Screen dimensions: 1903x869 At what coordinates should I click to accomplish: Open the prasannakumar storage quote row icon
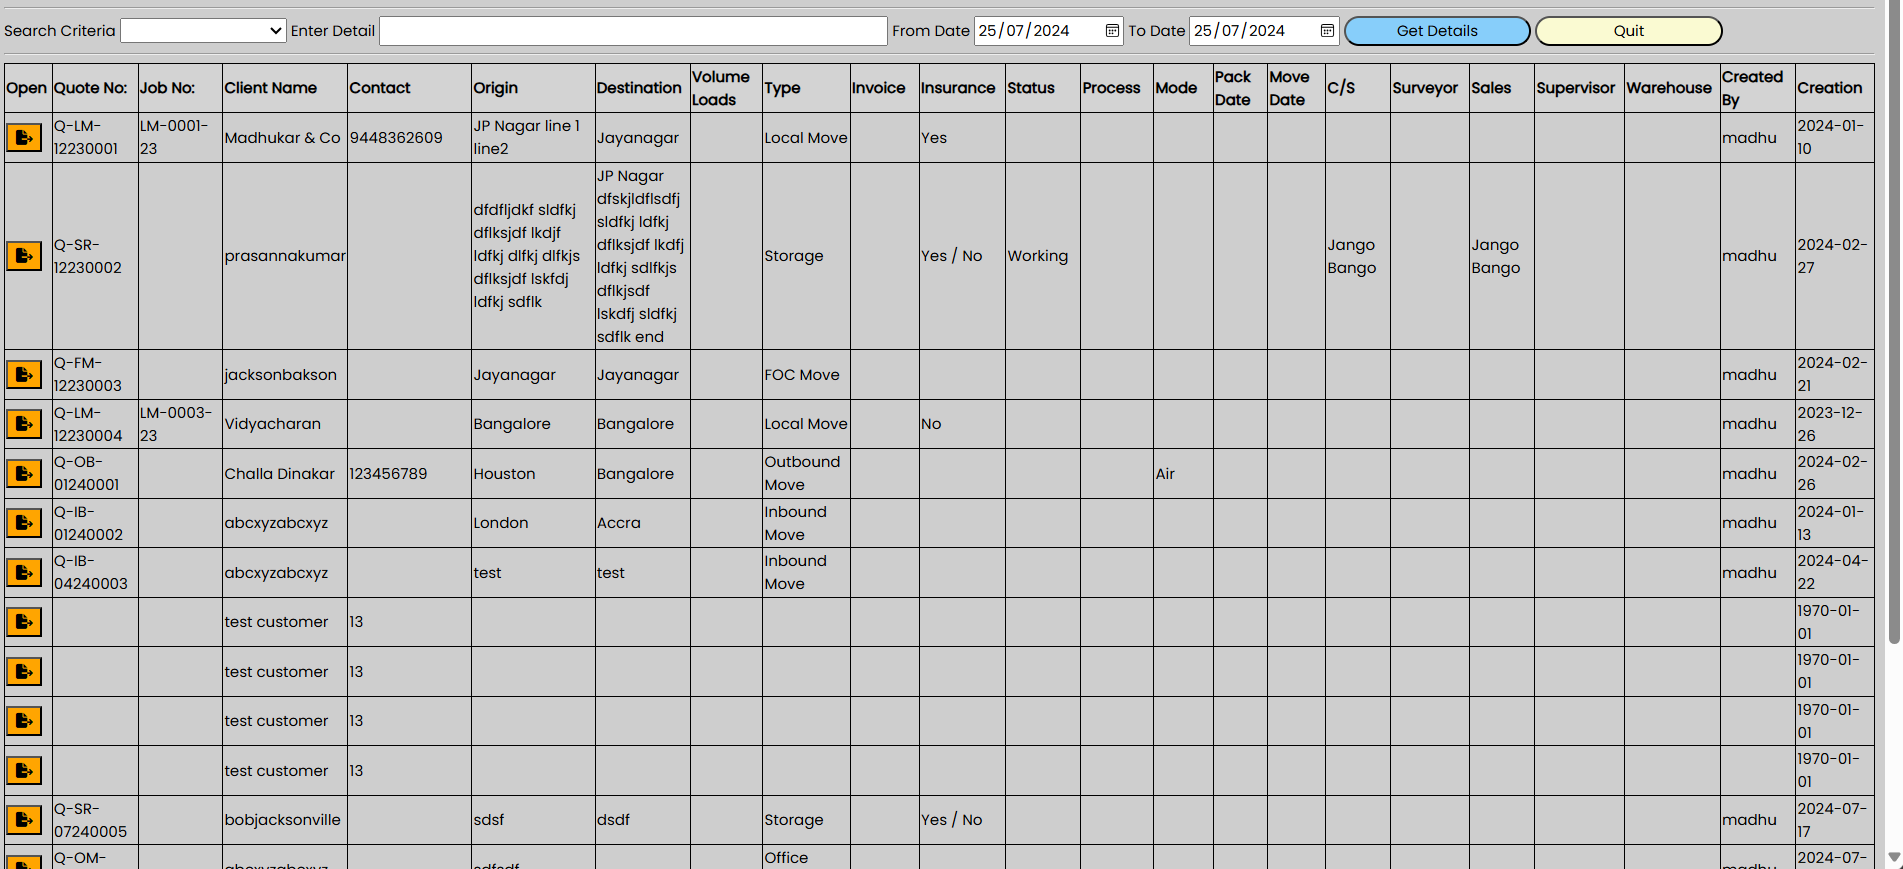24,256
